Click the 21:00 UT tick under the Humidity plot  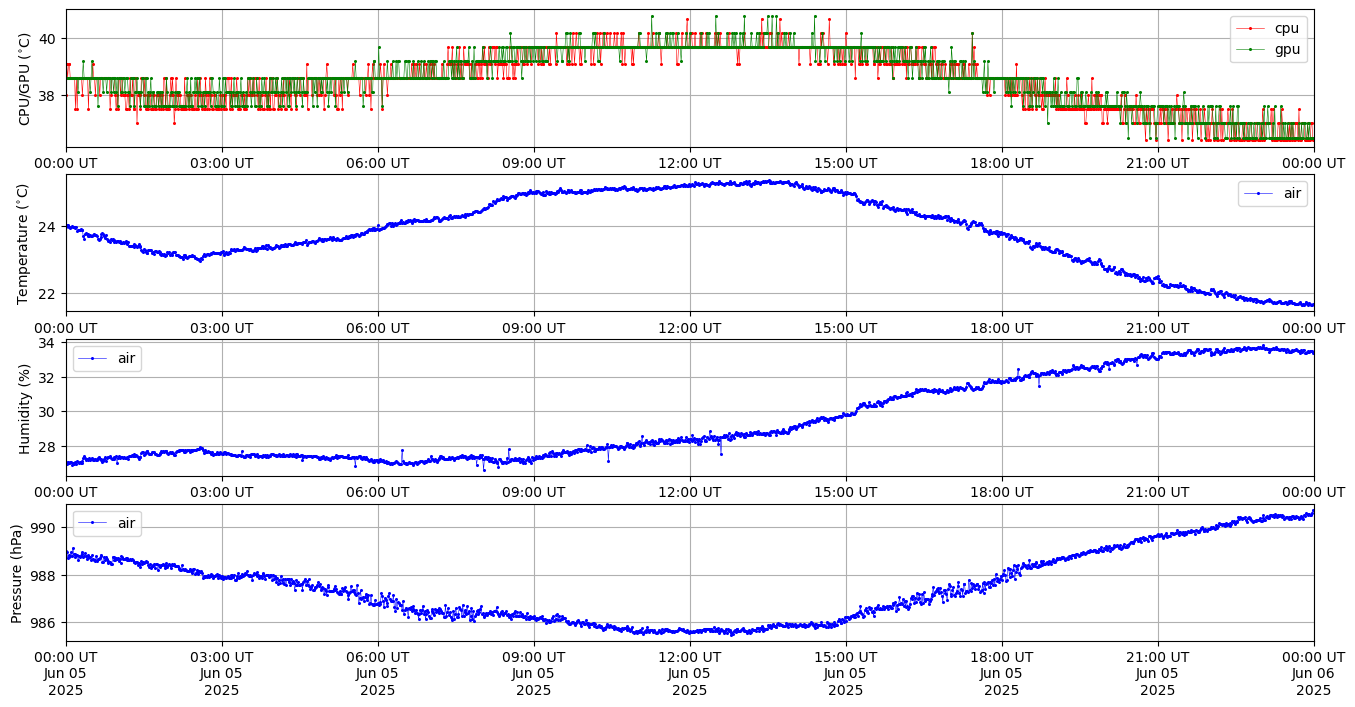(1157, 492)
